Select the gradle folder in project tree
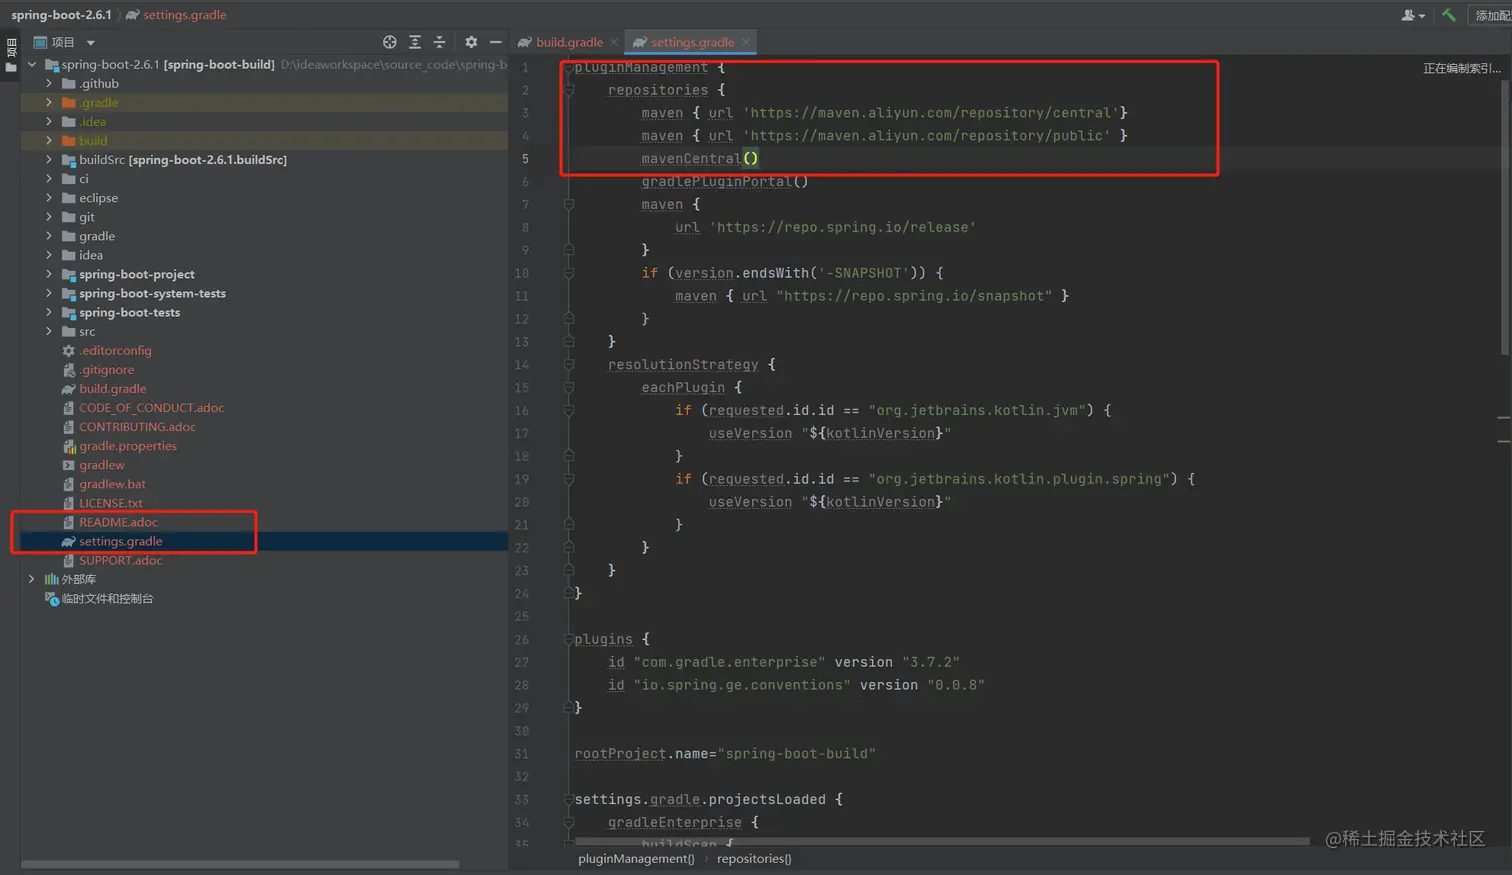Image resolution: width=1512 pixels, height=875 pixels. (96, 236)
